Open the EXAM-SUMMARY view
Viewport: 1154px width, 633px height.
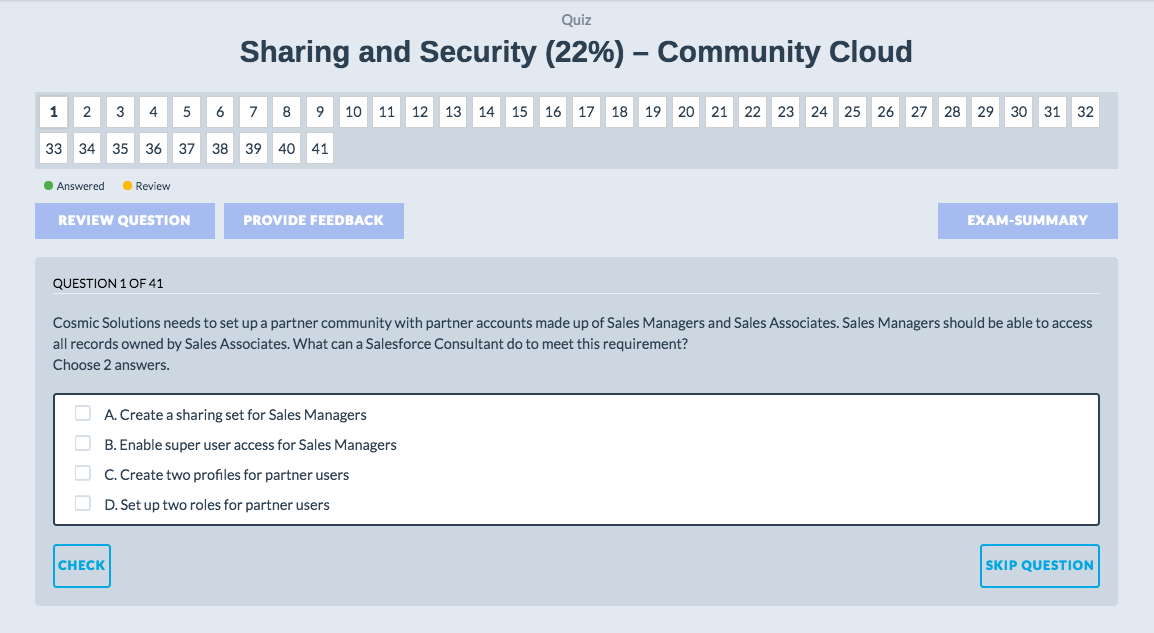tap(1027, 221)
